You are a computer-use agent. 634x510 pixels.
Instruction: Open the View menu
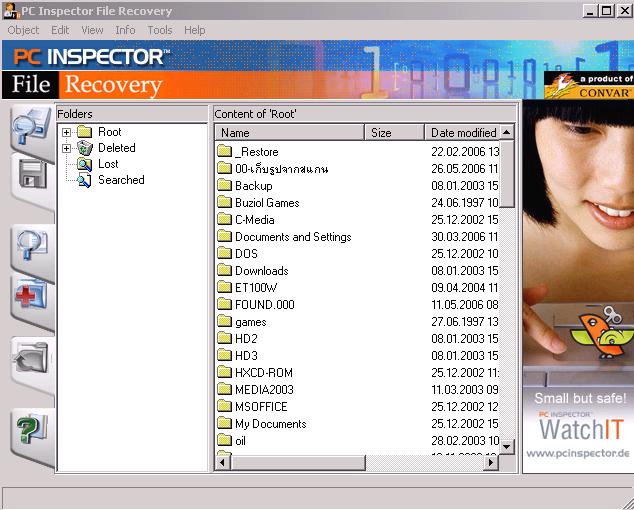point(92,30)
